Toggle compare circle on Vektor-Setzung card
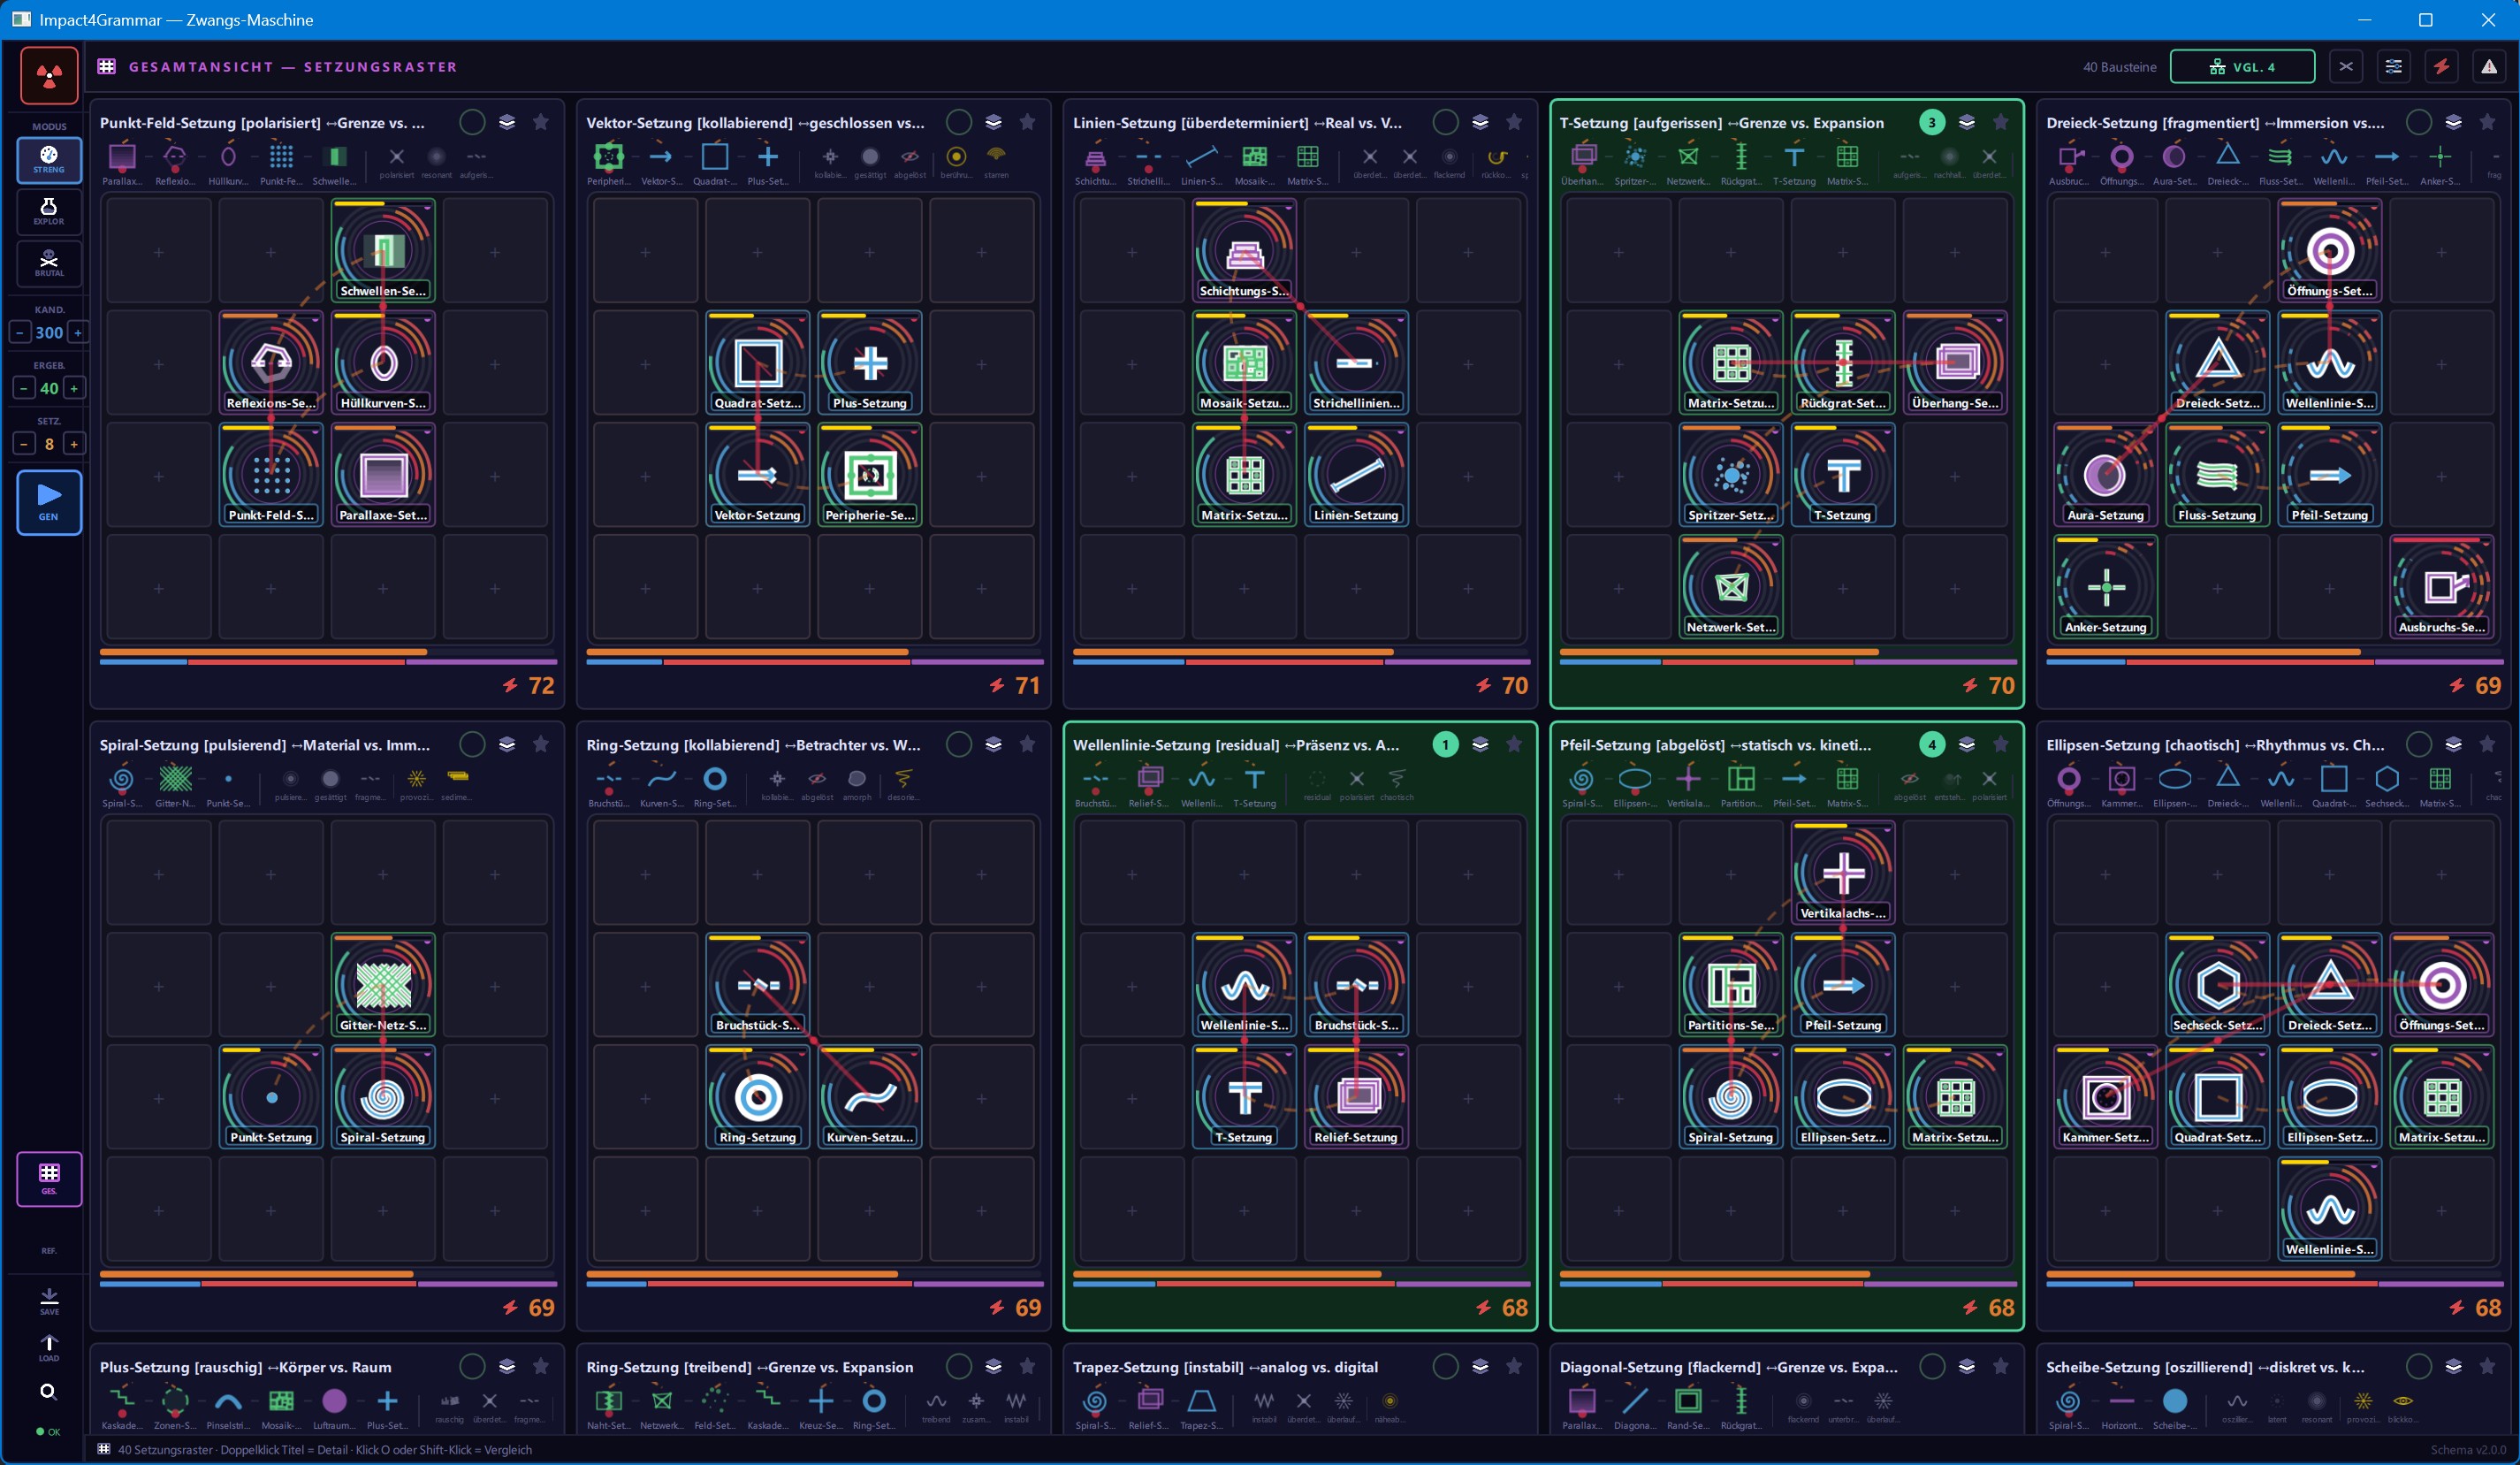The image size is (2520, 1465). click(958, 122)
